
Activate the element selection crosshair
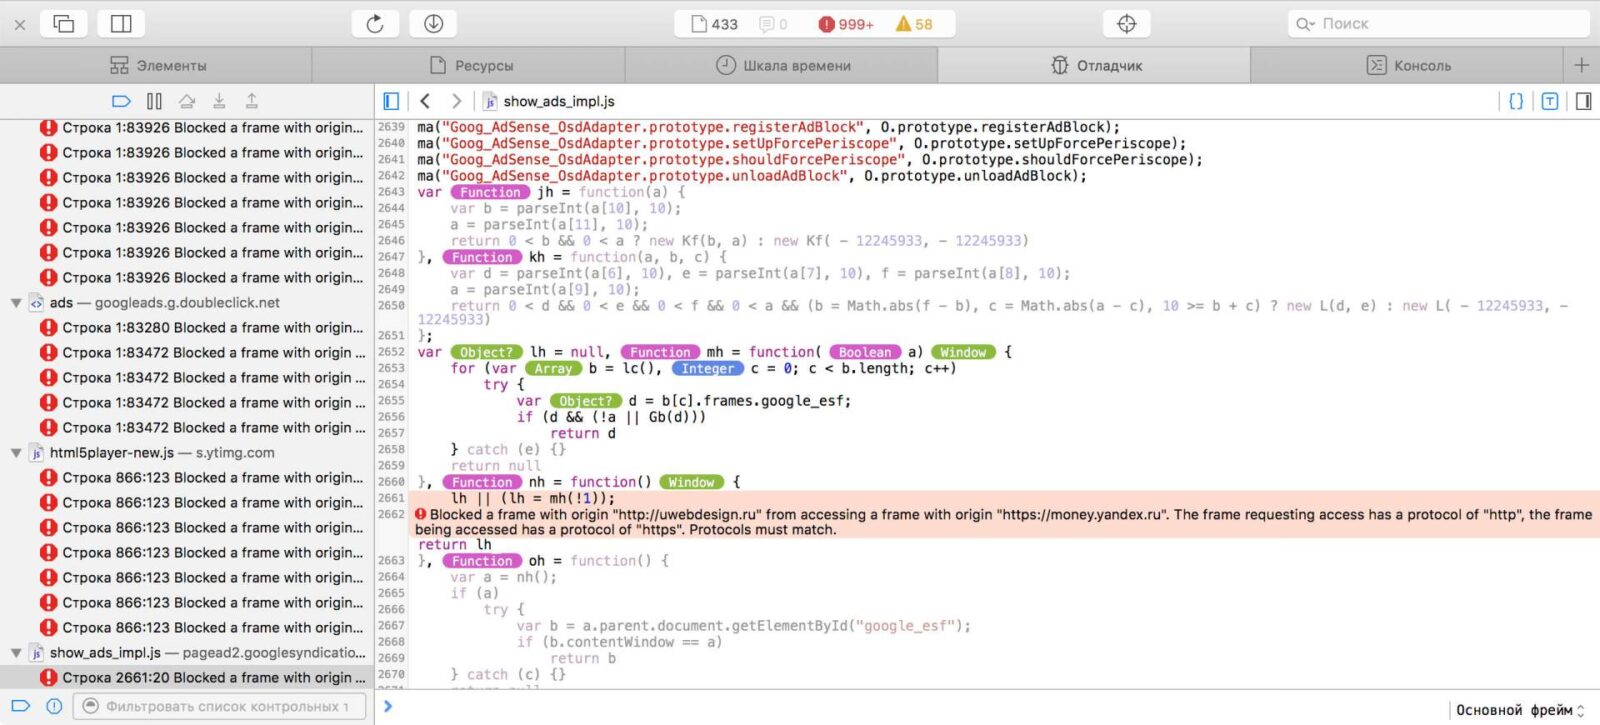click(1126, 24)
